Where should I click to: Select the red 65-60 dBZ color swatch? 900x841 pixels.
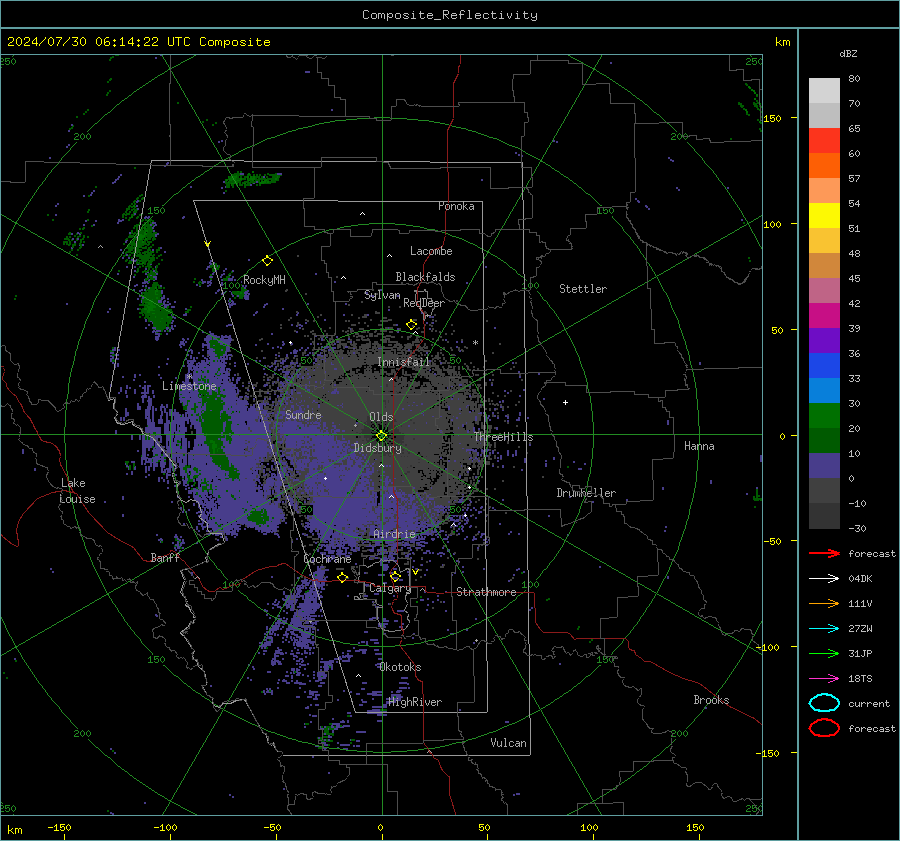point(824,141)
